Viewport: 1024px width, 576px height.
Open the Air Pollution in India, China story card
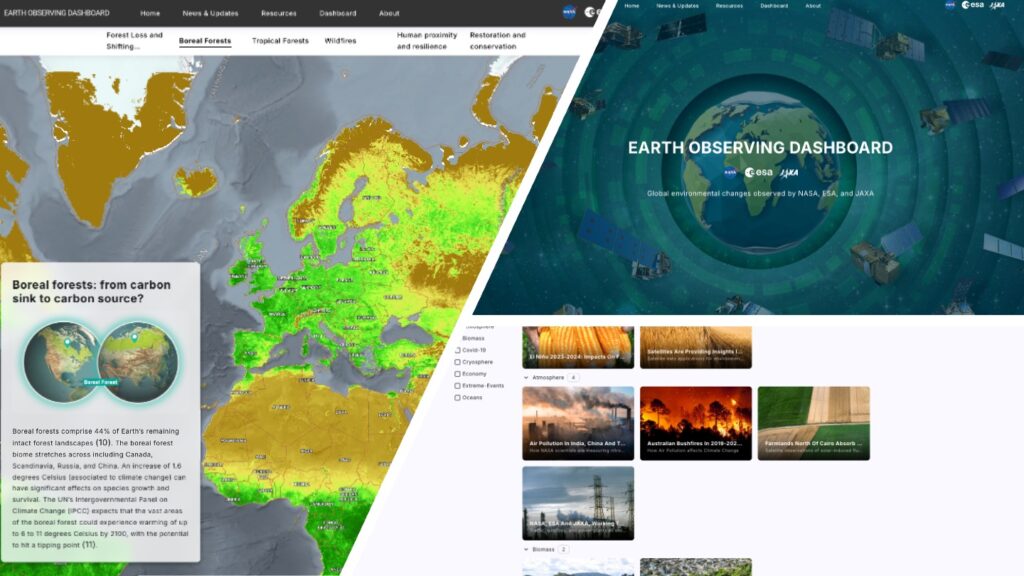578,423
